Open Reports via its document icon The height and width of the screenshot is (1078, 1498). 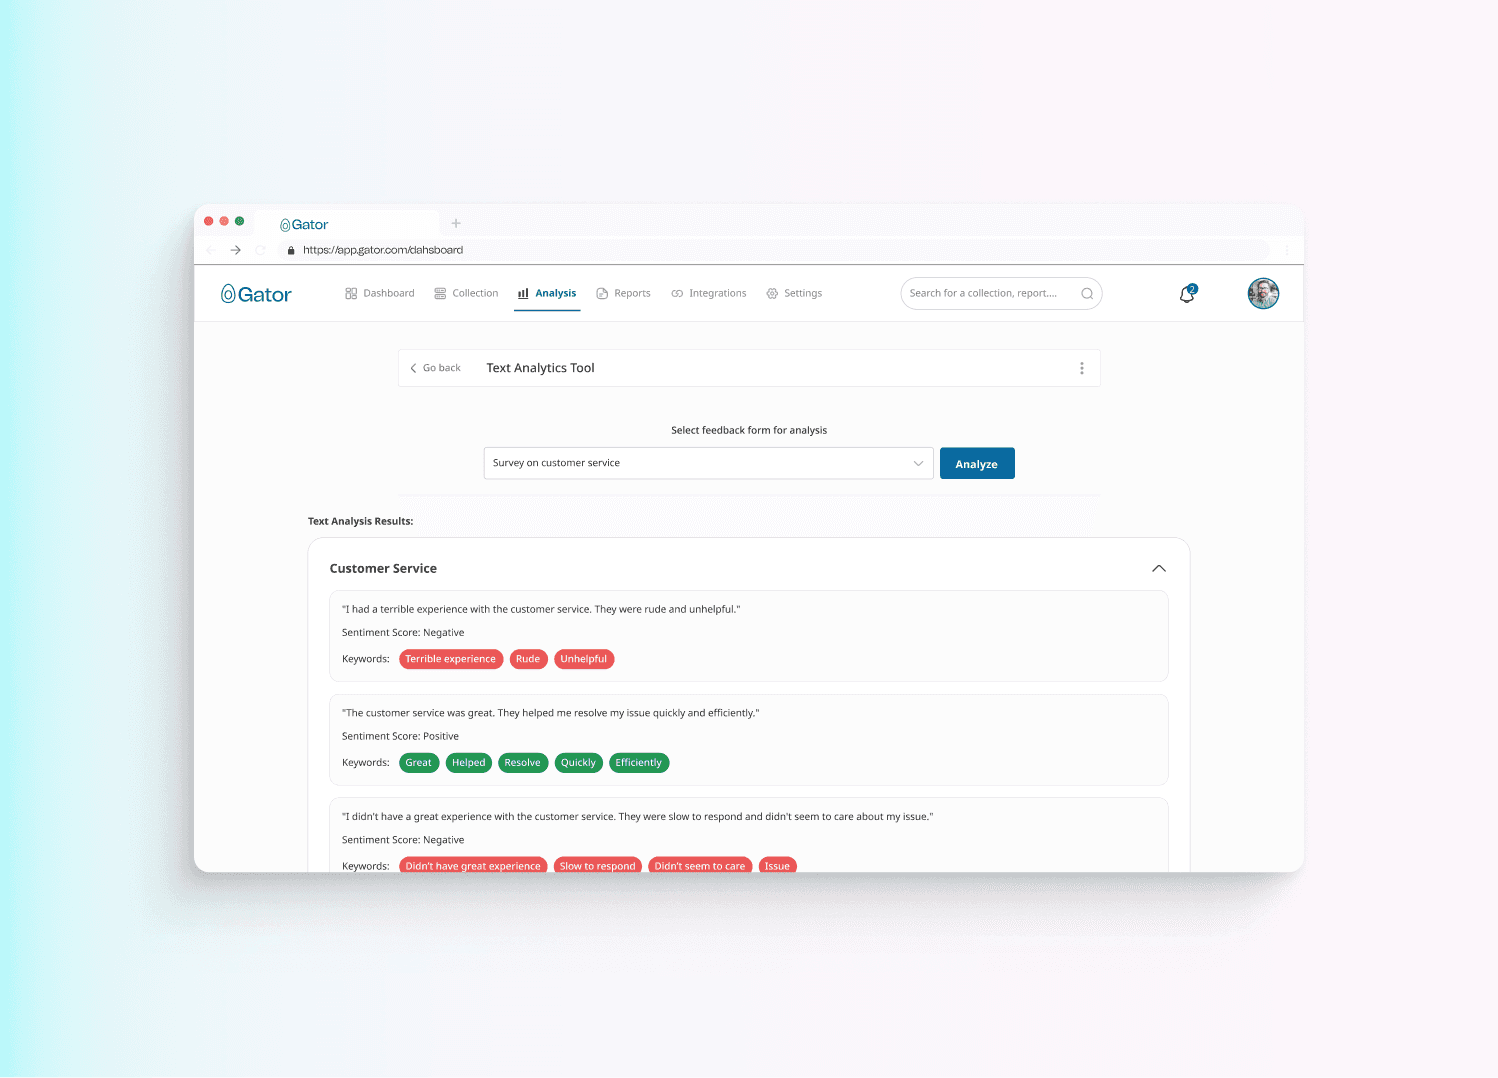tap(602, 293)
